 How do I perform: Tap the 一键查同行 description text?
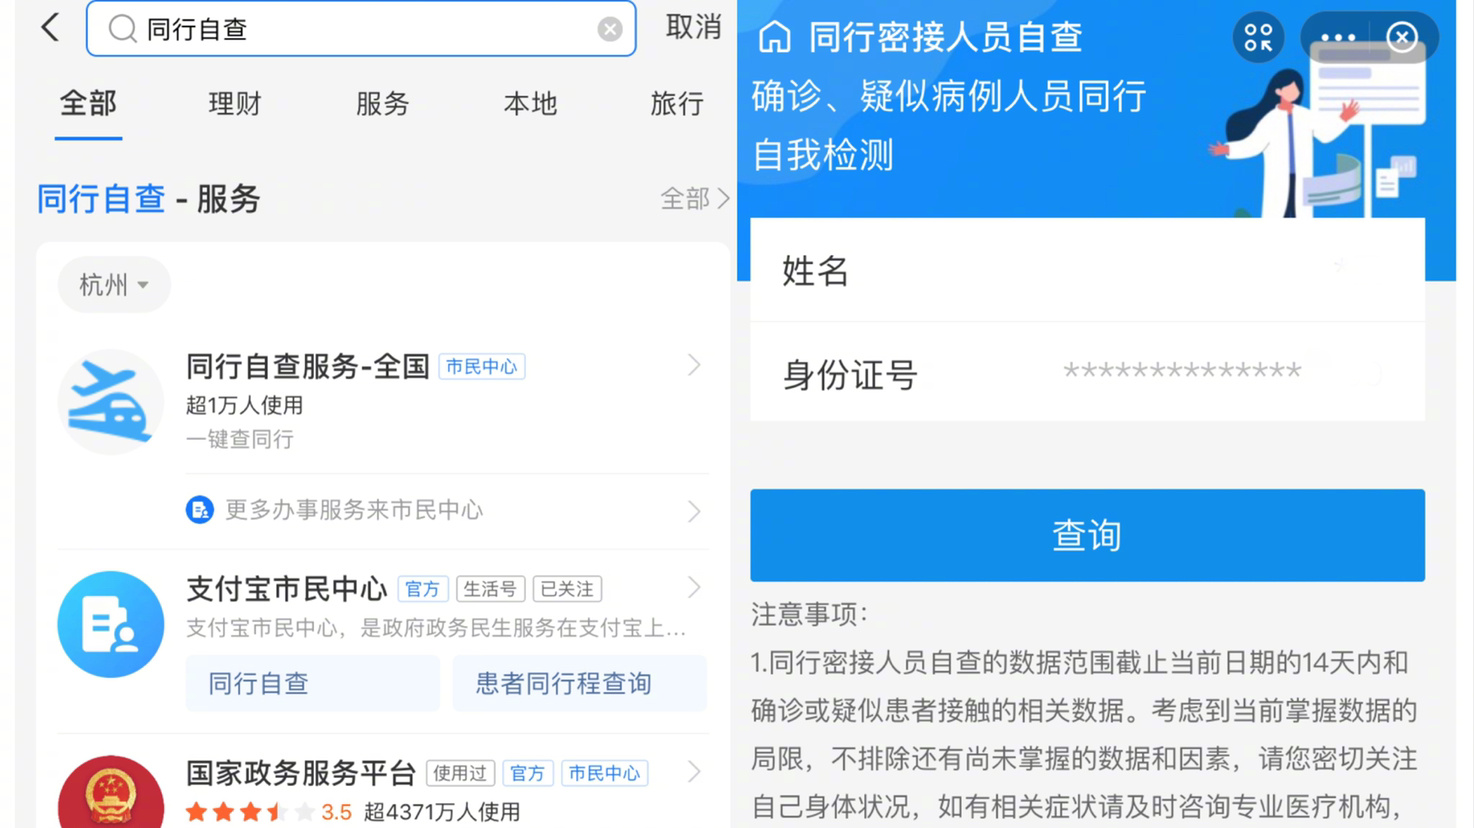pyautogui.click(x=240, y=439)
